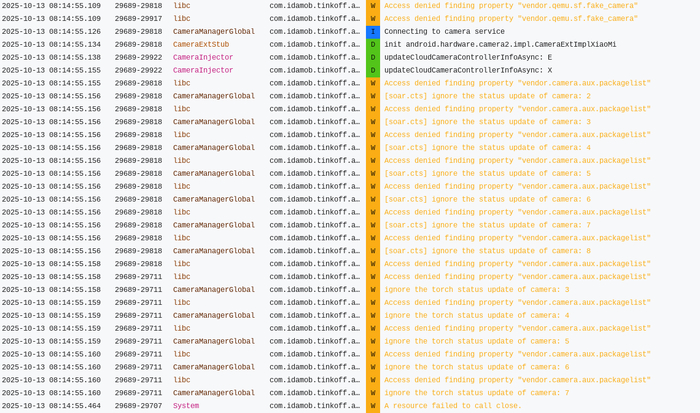Click Warning badge beside soar.cts camera: 8 message
This screenshot has height=413, width=700.
372,251
